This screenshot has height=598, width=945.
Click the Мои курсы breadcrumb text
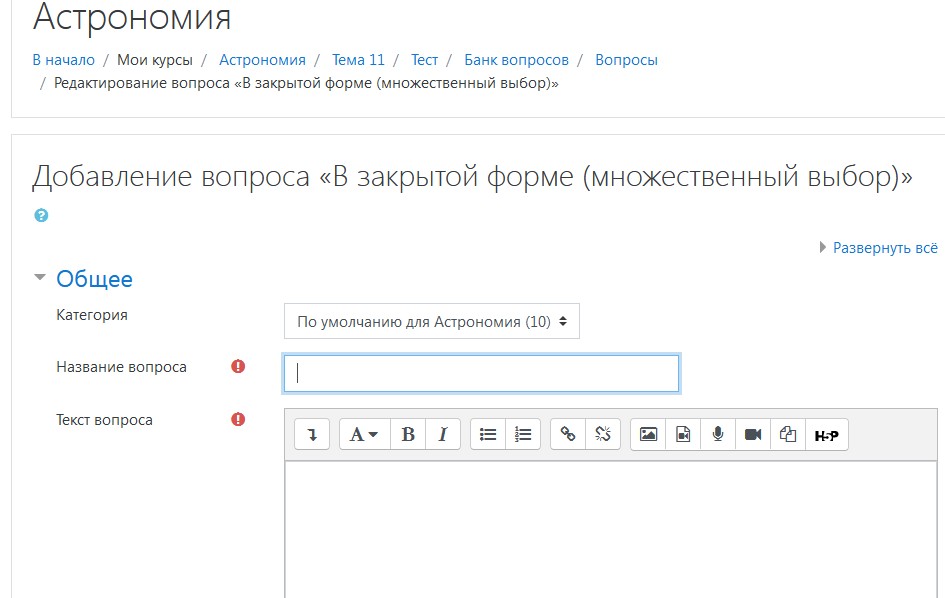[x=155, y=60]
